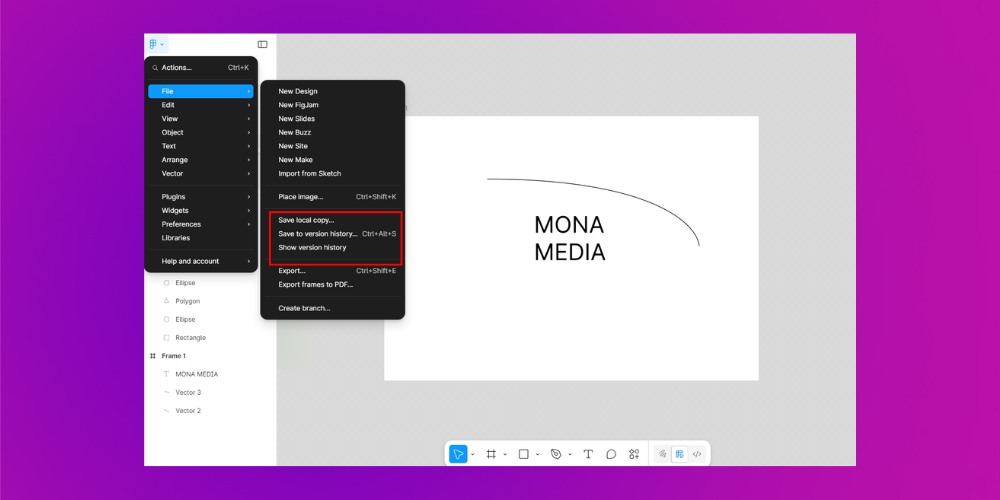Open the Arrange submenu
Screen dimensions: 1000x500
(201, 160)
